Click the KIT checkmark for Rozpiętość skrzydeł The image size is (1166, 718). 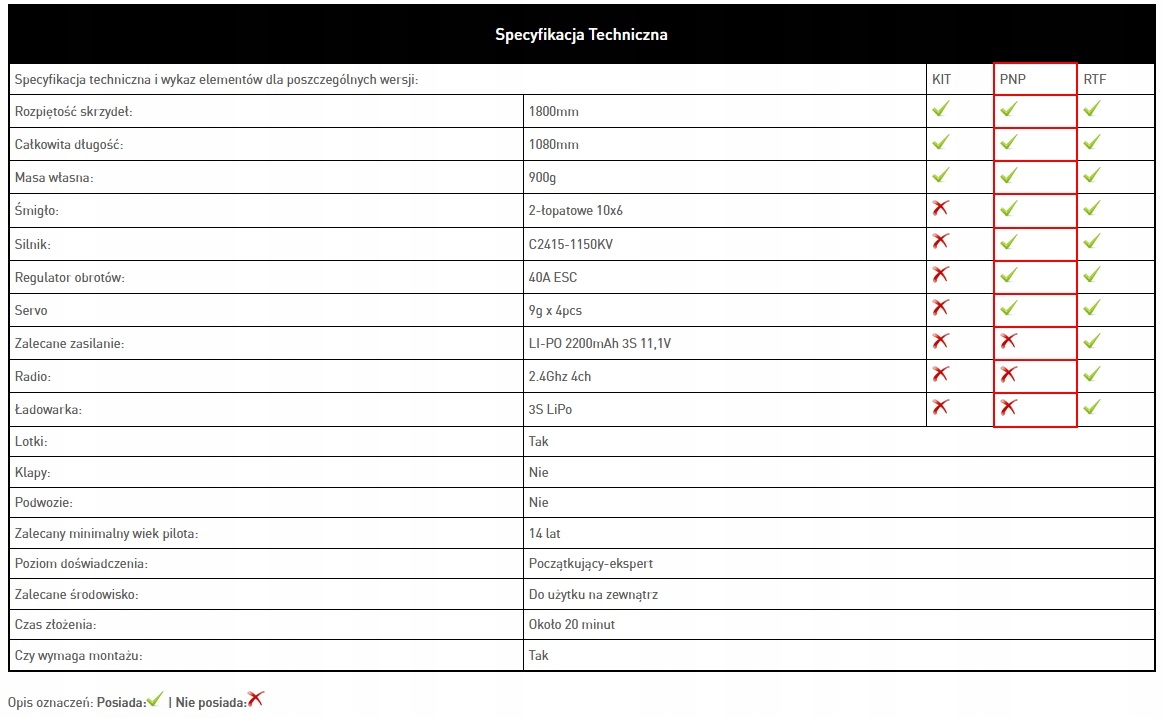[x=940, y=110]
